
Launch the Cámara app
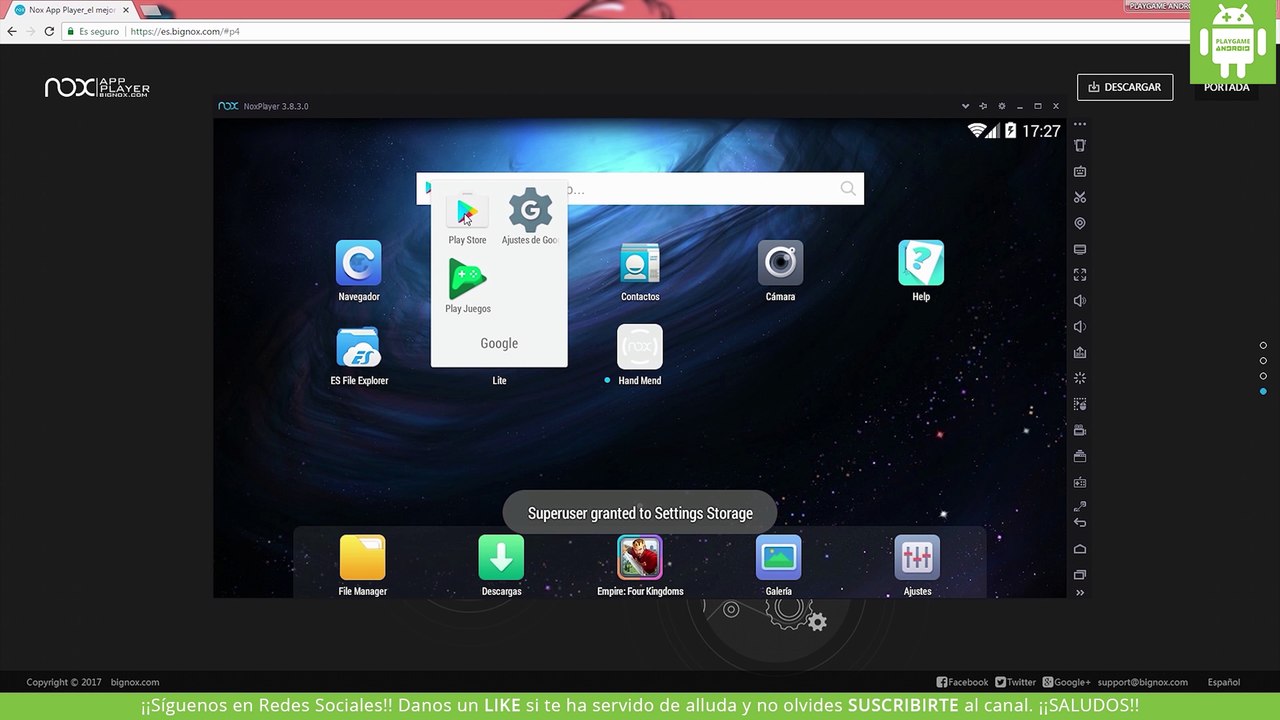point(780,271)
